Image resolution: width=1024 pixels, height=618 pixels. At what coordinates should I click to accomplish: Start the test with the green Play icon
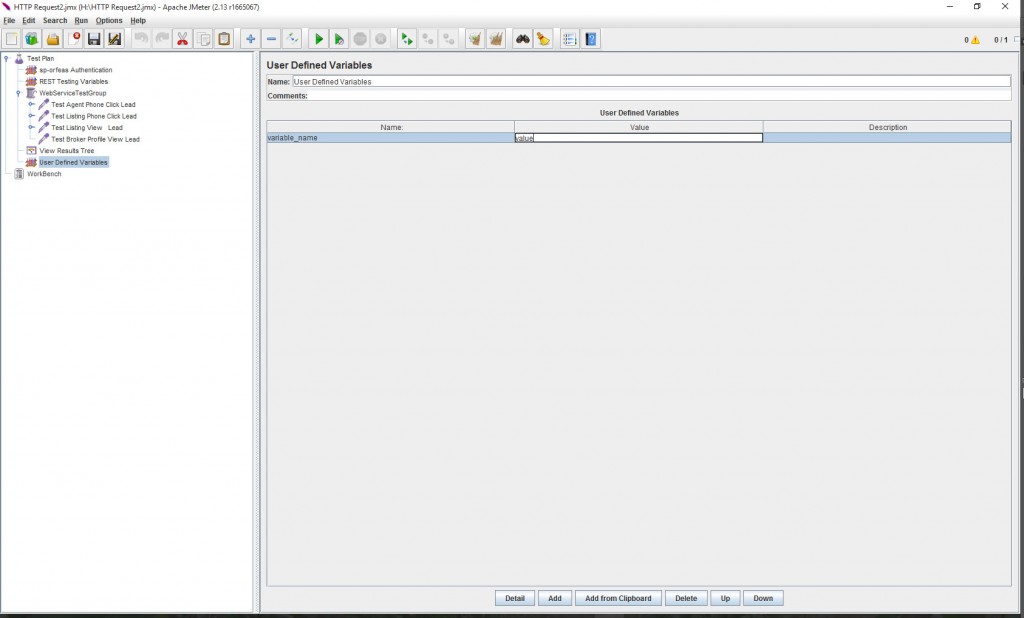click(x=316, y=39)
